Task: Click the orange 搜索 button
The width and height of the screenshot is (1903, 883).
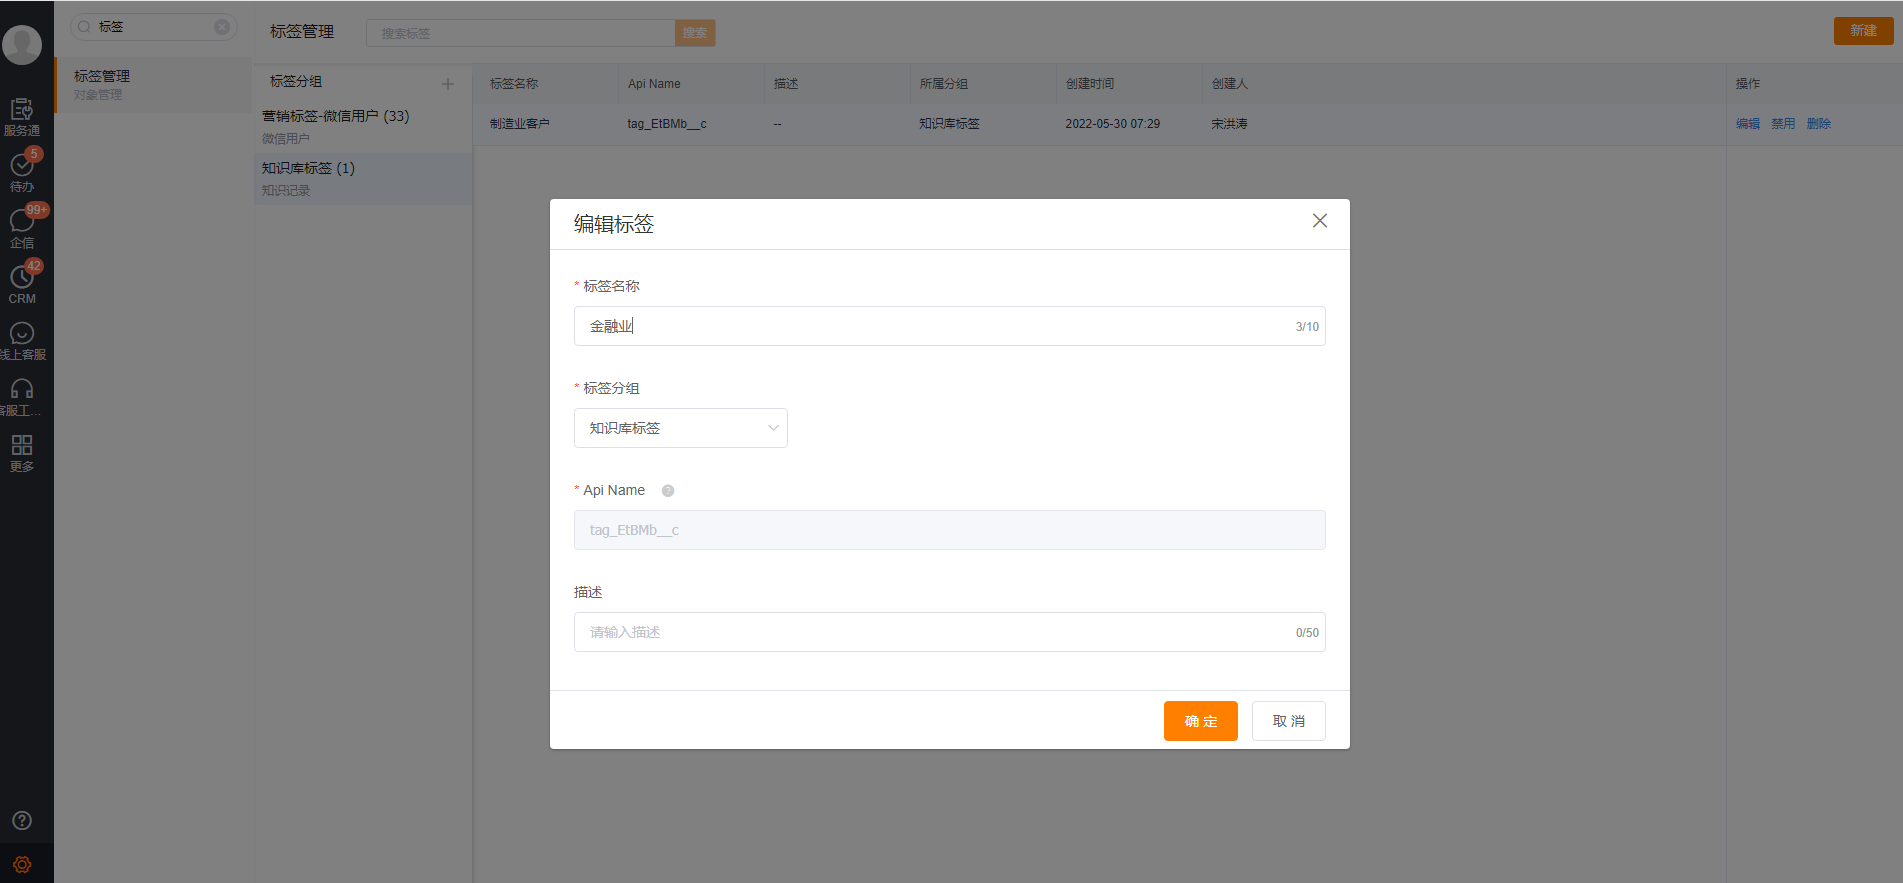Action: [695, 33]
